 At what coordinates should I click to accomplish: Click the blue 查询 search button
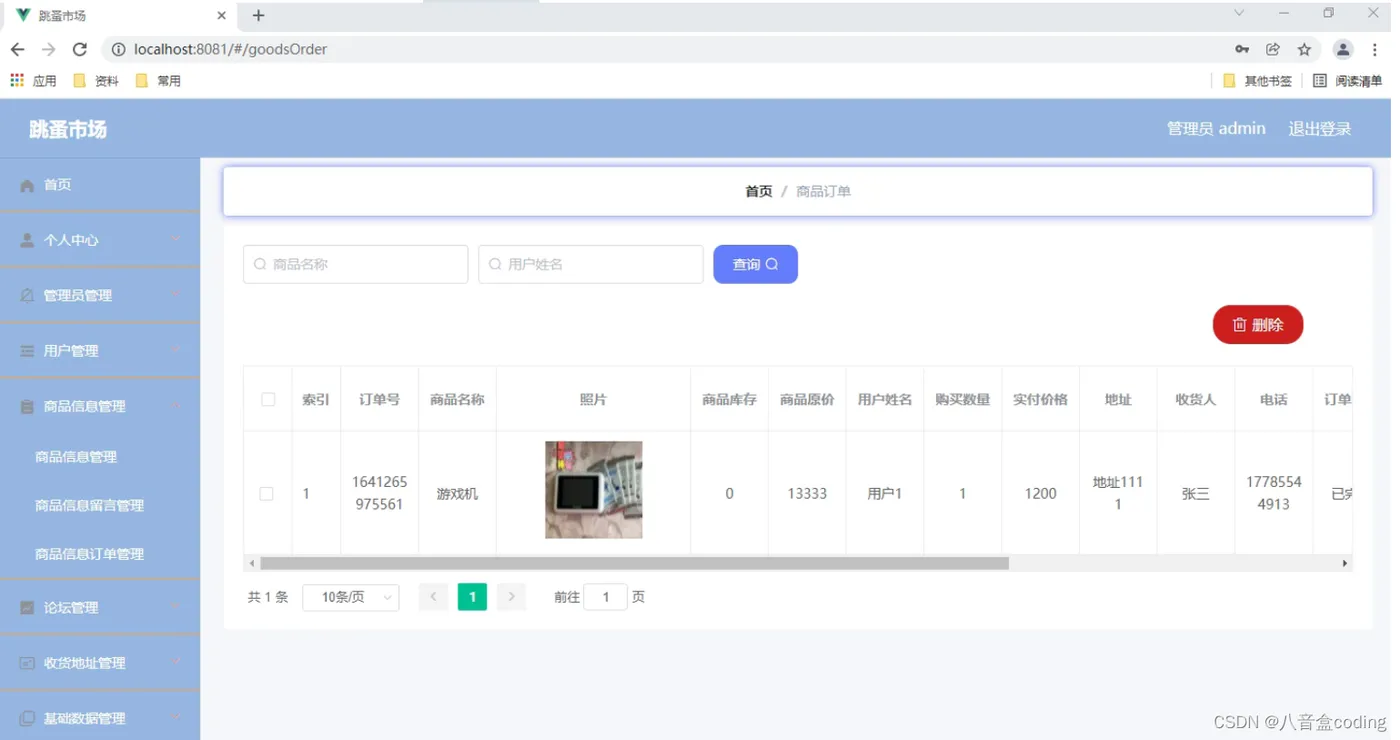coord(755,264)
